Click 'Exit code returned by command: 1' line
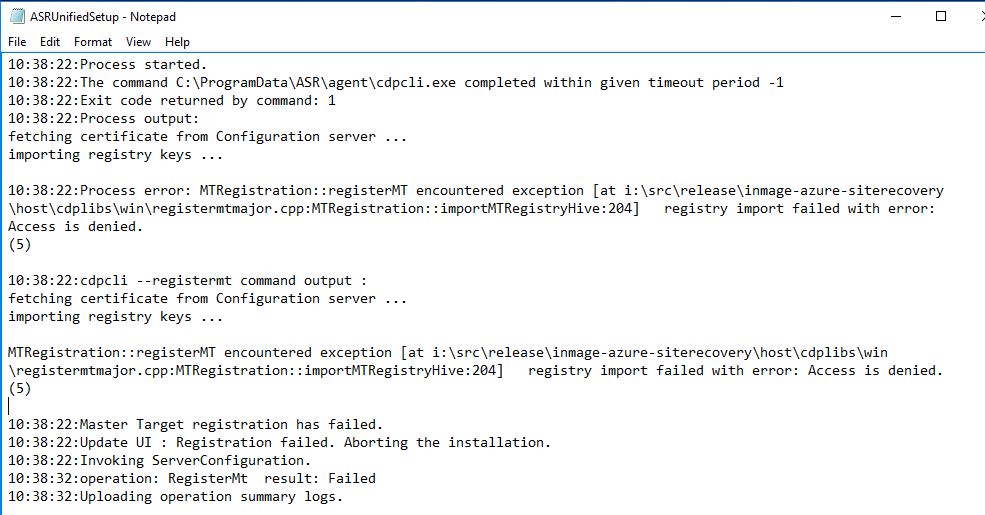Viewport: 985px width, 515px height. 171,100
